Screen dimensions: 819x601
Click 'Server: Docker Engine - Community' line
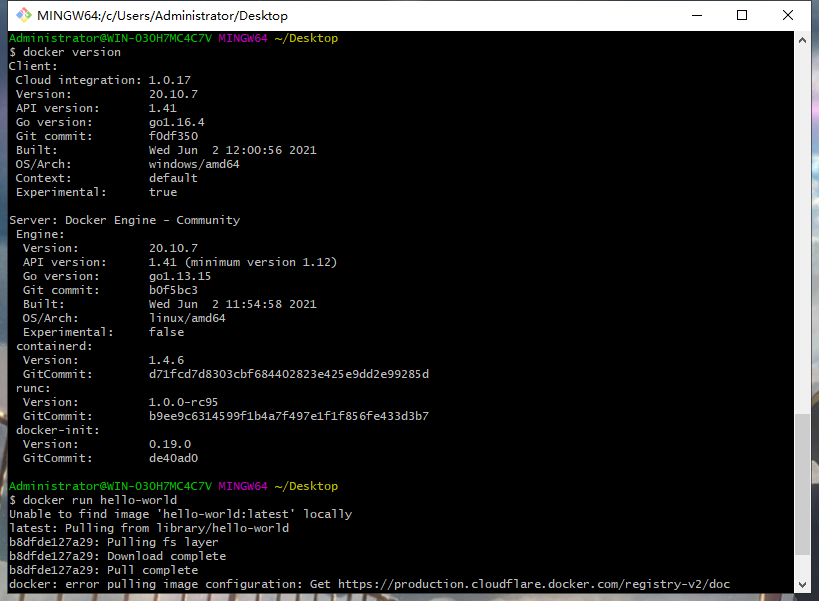pyautogui.click(x=125, y=220)
